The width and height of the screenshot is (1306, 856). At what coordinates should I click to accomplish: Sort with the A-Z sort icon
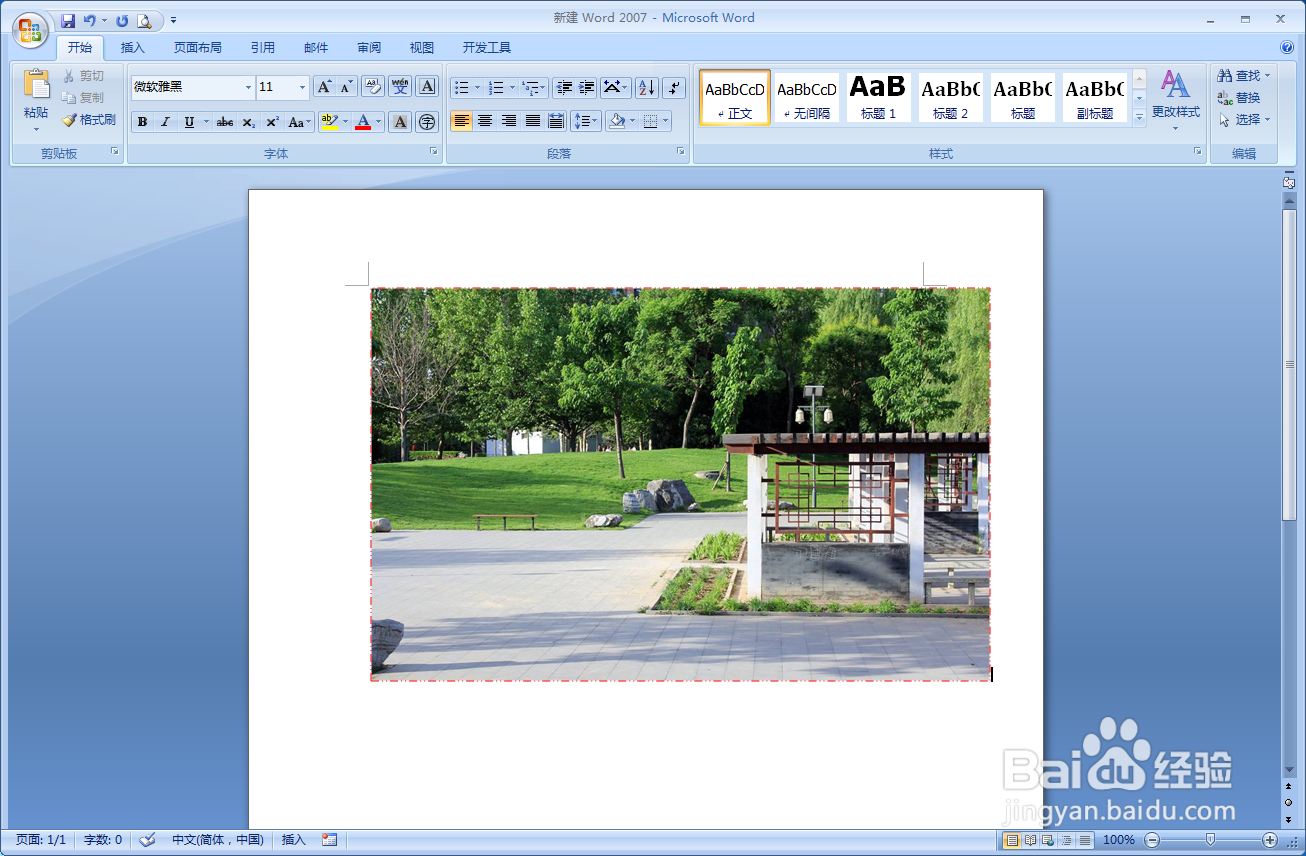[x=646, y=88]
